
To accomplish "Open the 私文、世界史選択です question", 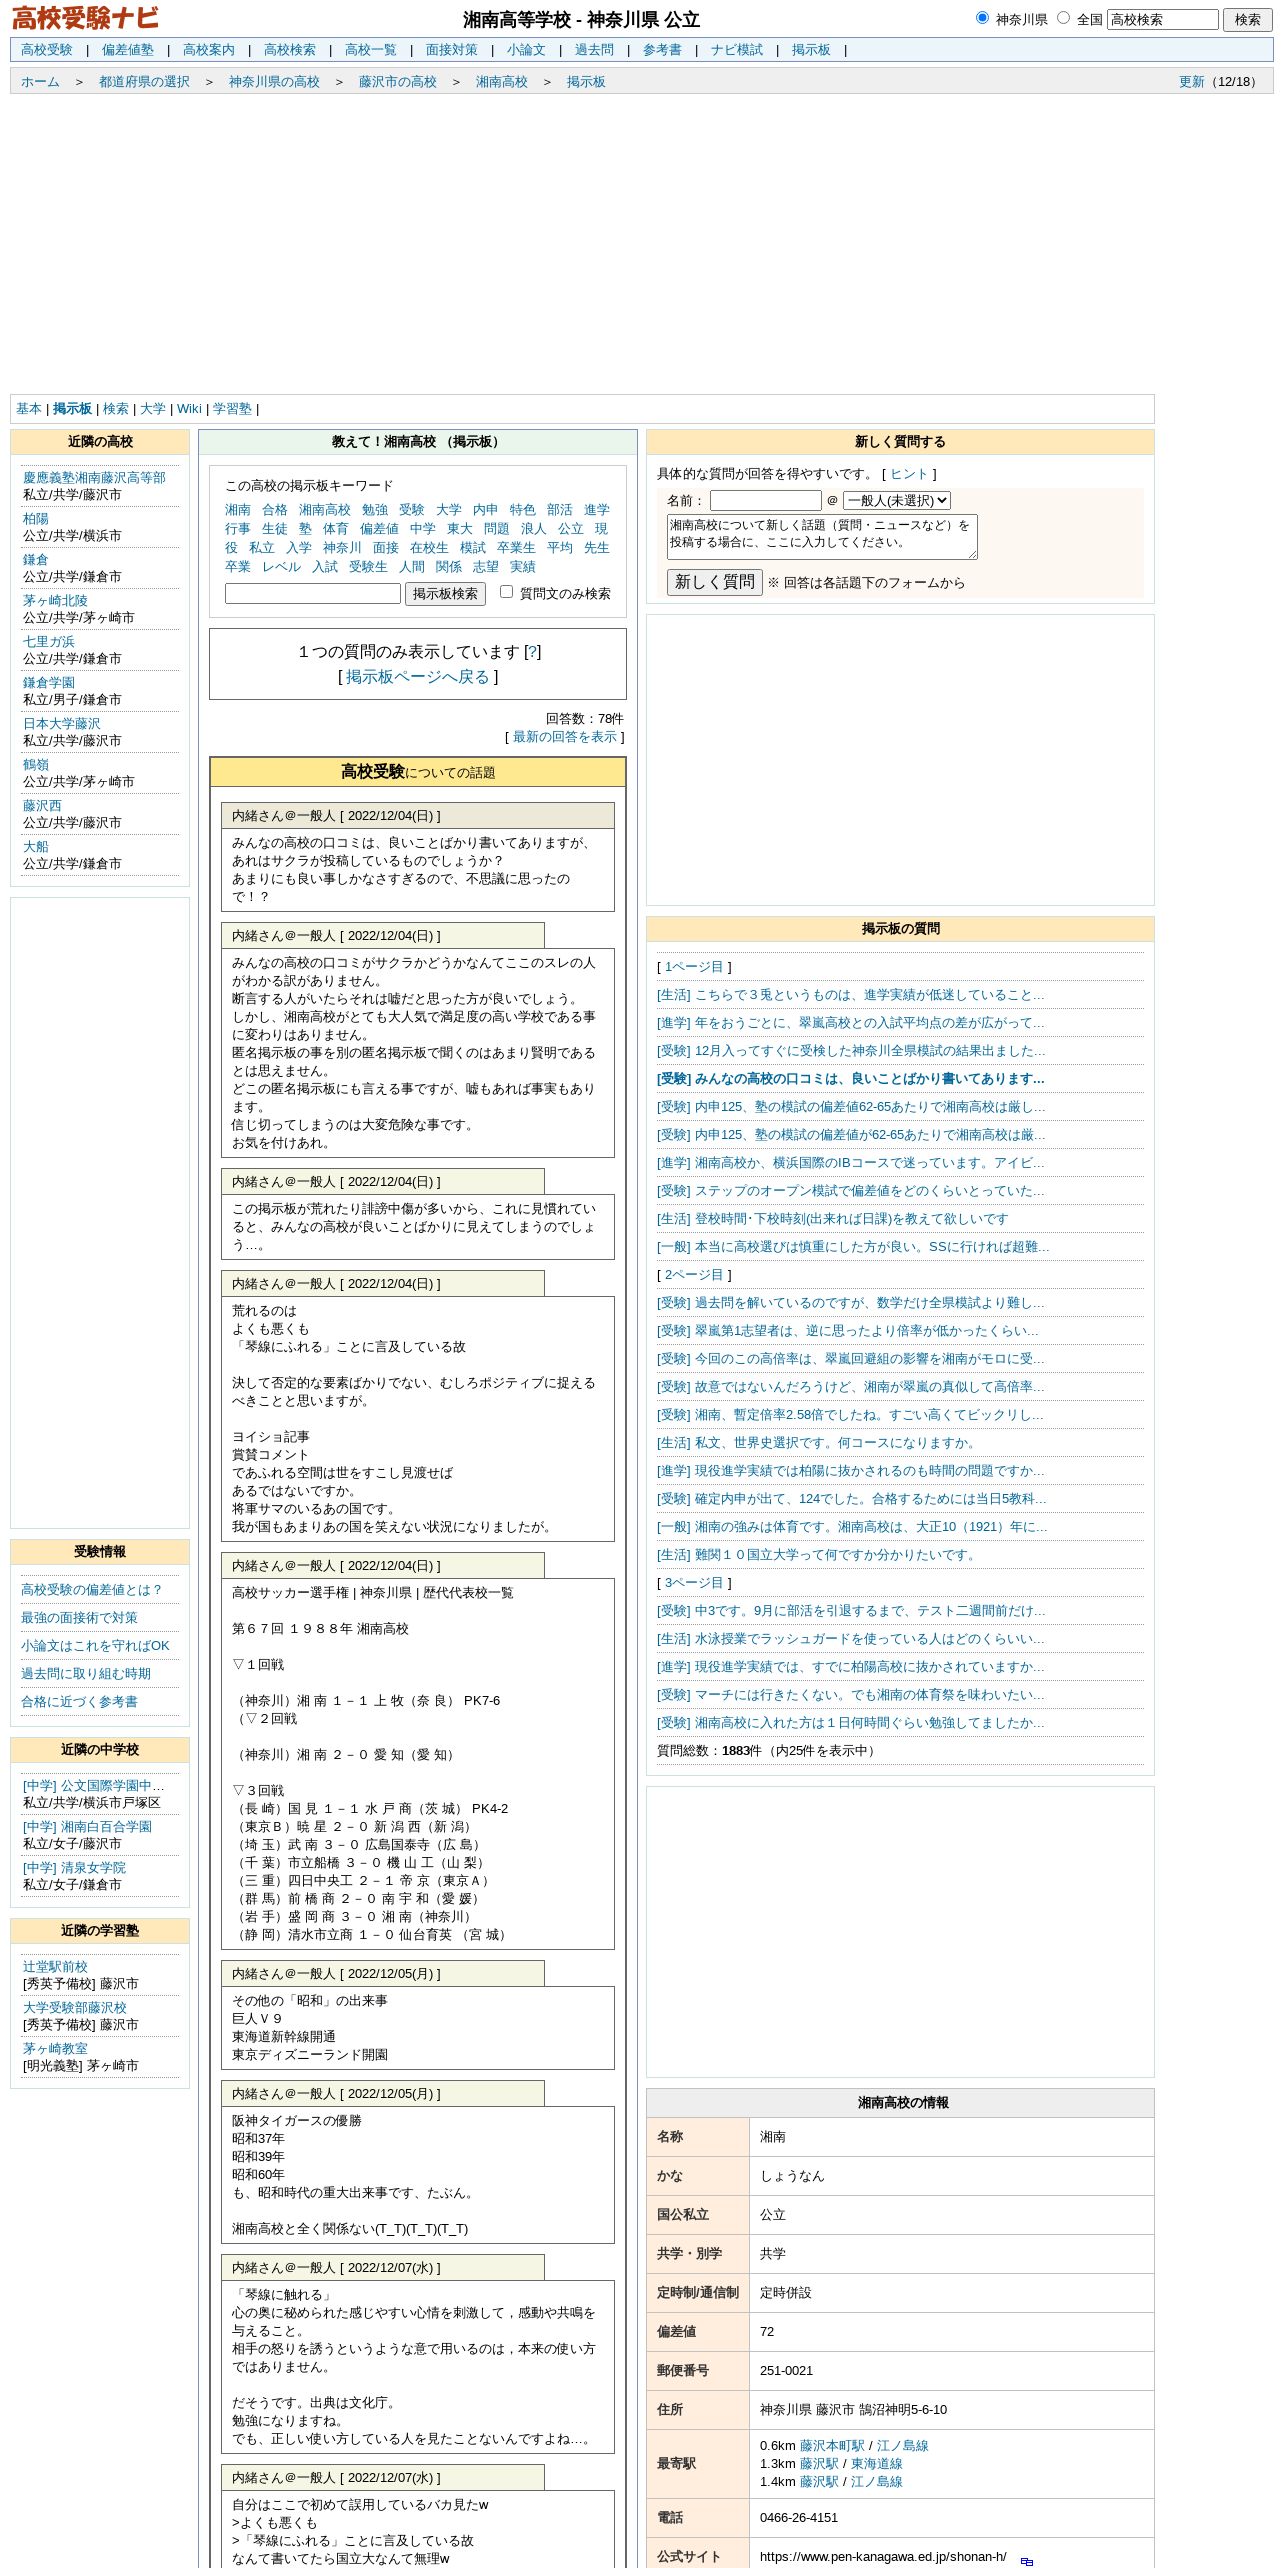I will point(817,1443).
